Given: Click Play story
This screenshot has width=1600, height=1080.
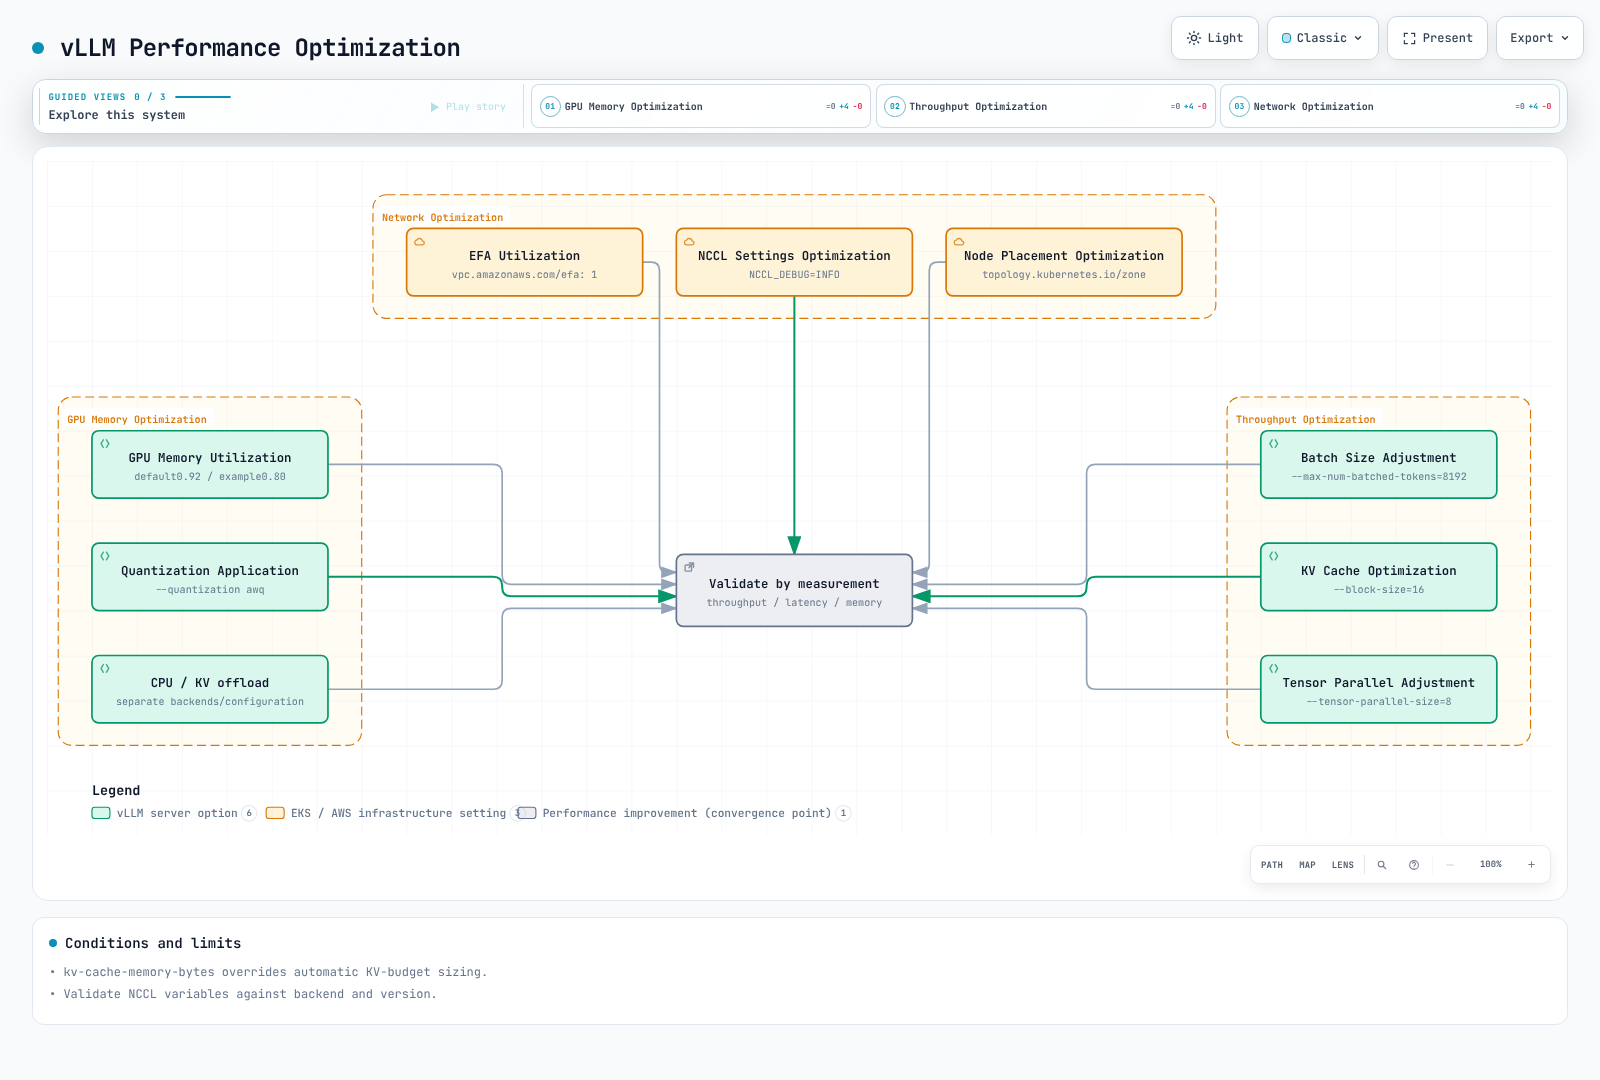Looking at the screenshot, I should (x=468, y=107).
